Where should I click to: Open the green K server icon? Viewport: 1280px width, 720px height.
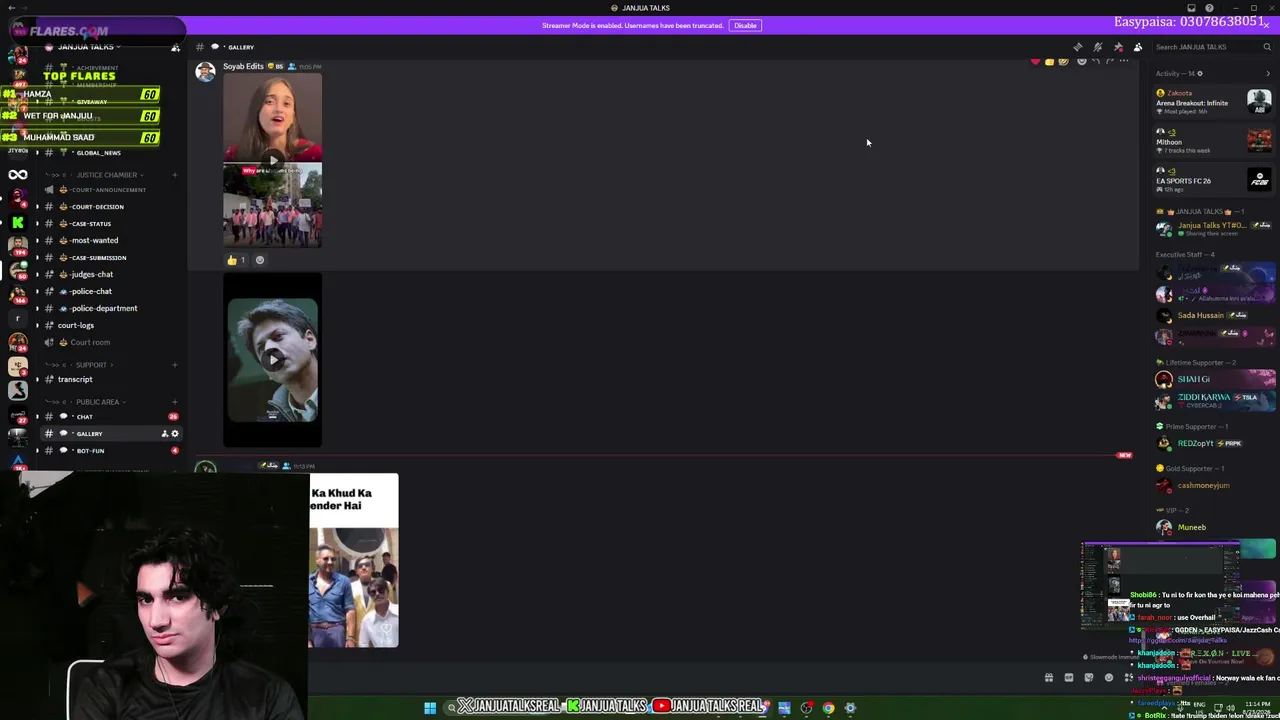pos(18,222)
